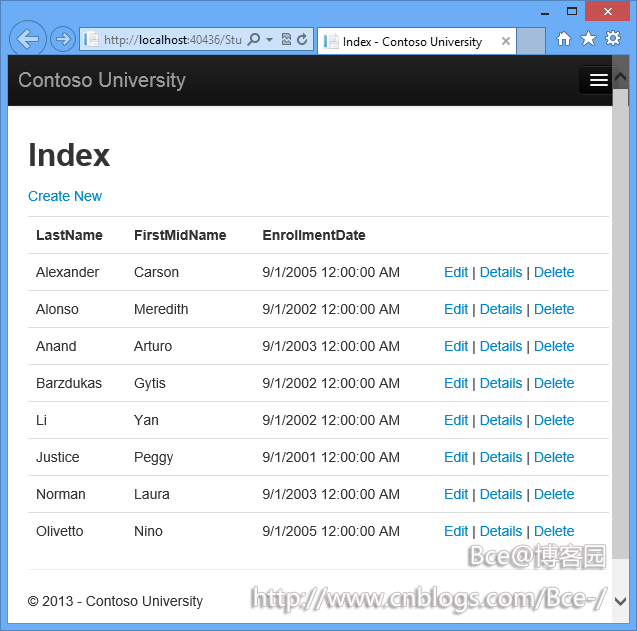This screenshot has width=637, height=631.
Task: Open Details for Norman
Action: 501,494
